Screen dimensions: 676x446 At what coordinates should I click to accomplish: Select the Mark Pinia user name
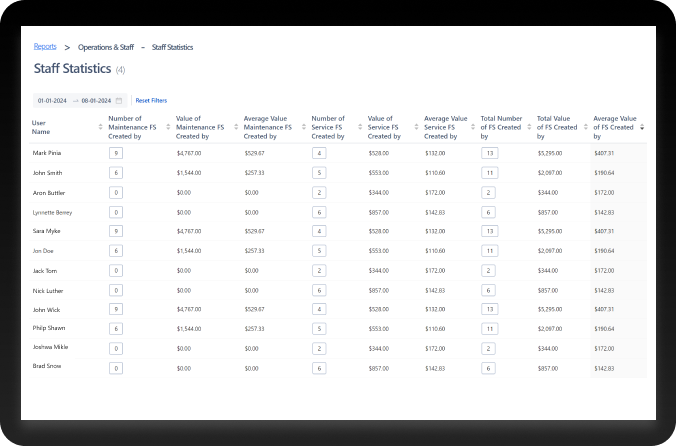(47, 153)
